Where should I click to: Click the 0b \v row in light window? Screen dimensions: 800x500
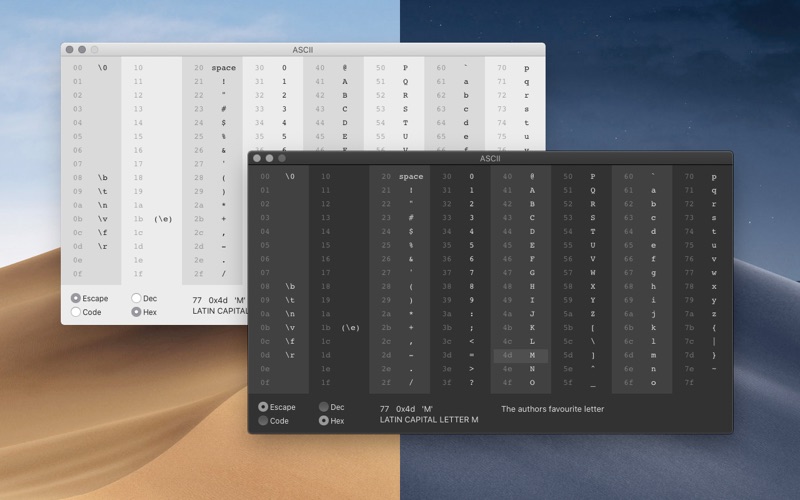(91, 219)
